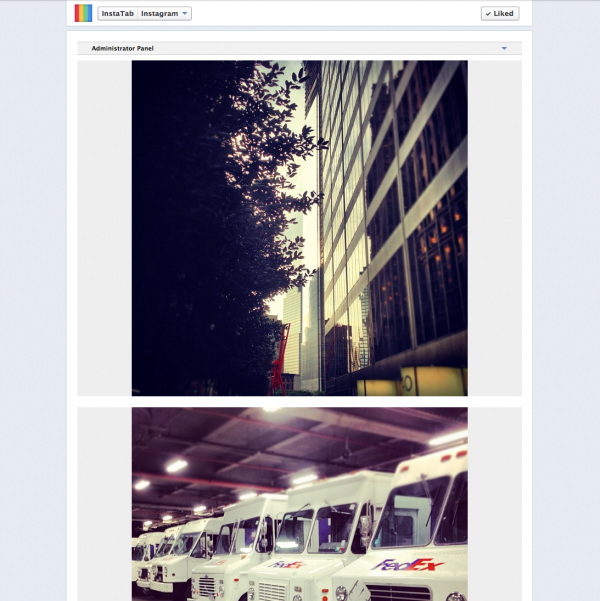The width and height of the screenshot is (600, 601).
Task: Click the InstaTab button
Action: 117,13
